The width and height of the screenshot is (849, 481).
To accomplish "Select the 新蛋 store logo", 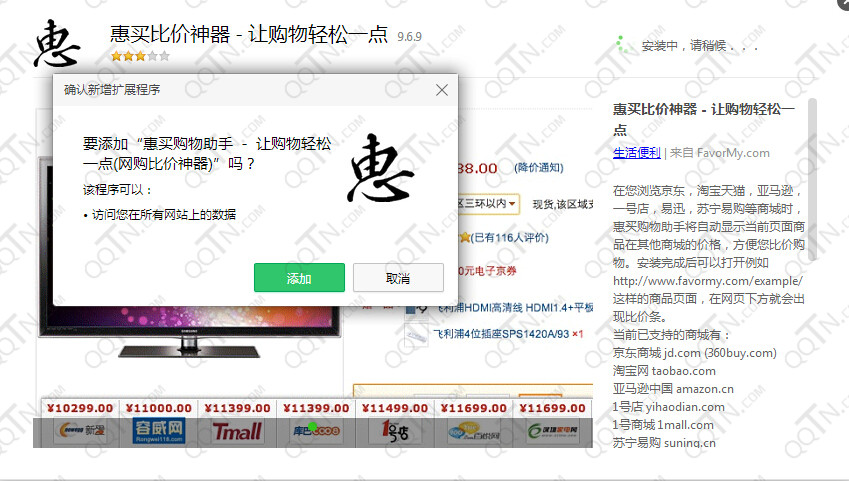I will [x=78, y=431].
